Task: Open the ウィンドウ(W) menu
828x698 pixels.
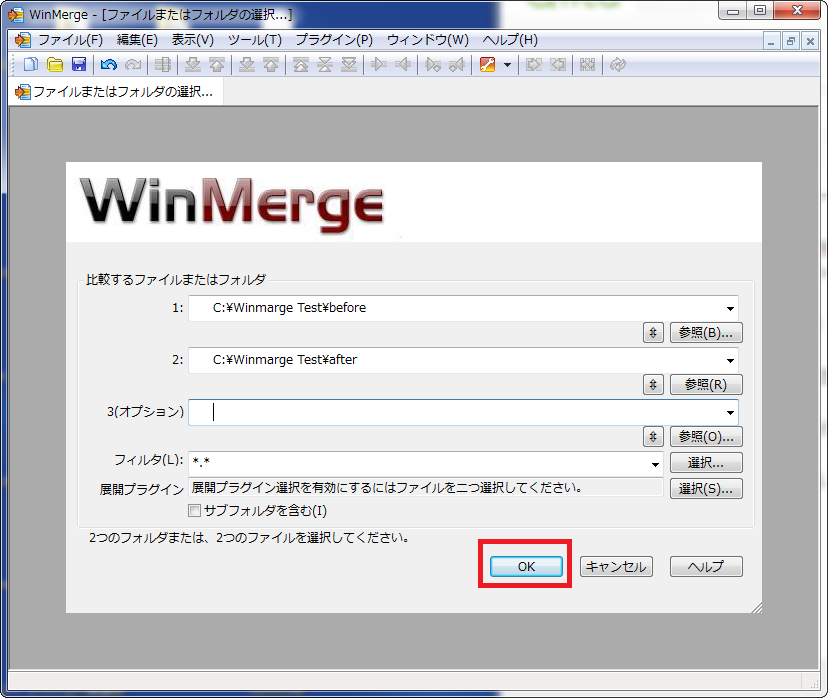Action: 428,40
